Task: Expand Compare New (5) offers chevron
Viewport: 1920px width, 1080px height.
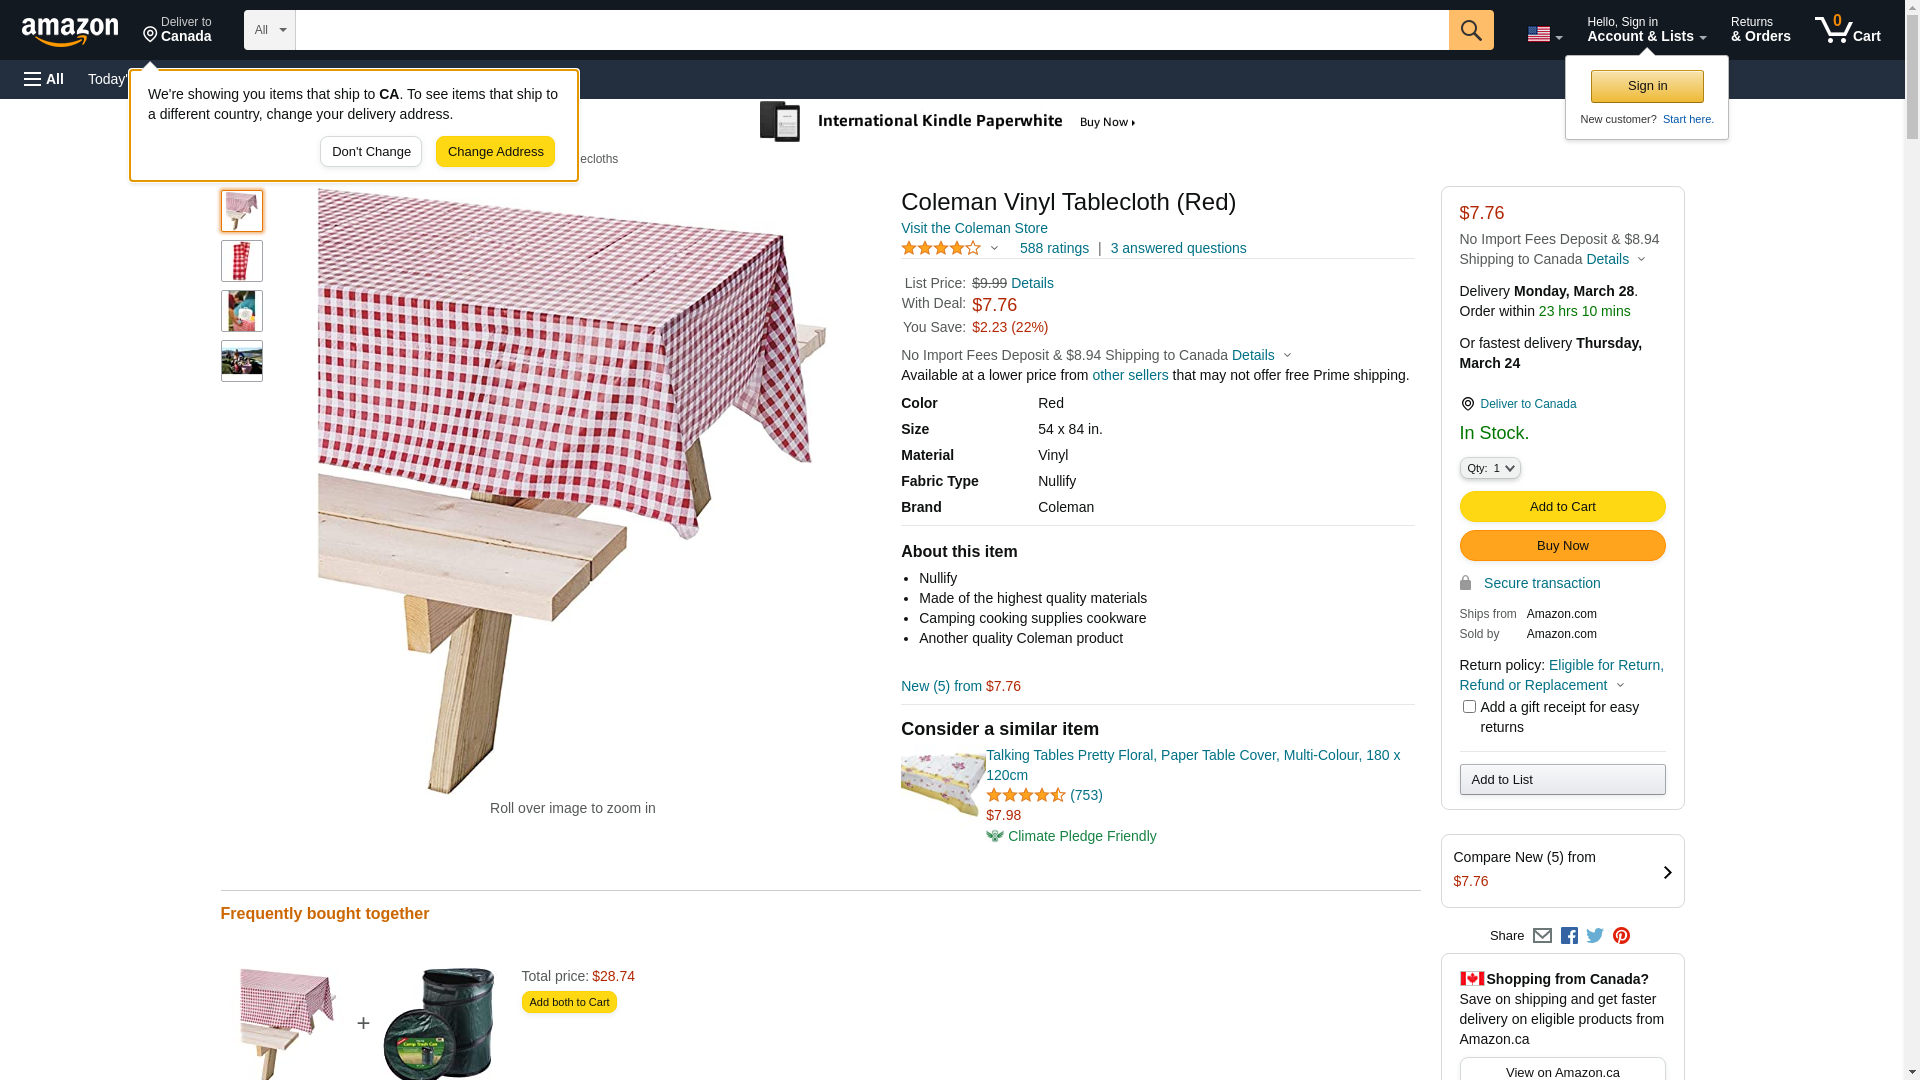Action: [1667, 872]
